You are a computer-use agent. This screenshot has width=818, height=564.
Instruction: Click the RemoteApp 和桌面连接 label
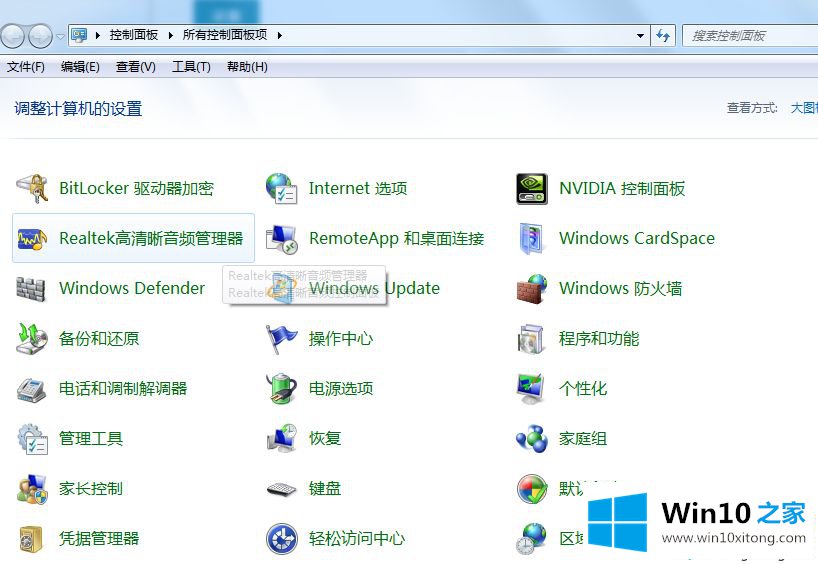point(396,238)
